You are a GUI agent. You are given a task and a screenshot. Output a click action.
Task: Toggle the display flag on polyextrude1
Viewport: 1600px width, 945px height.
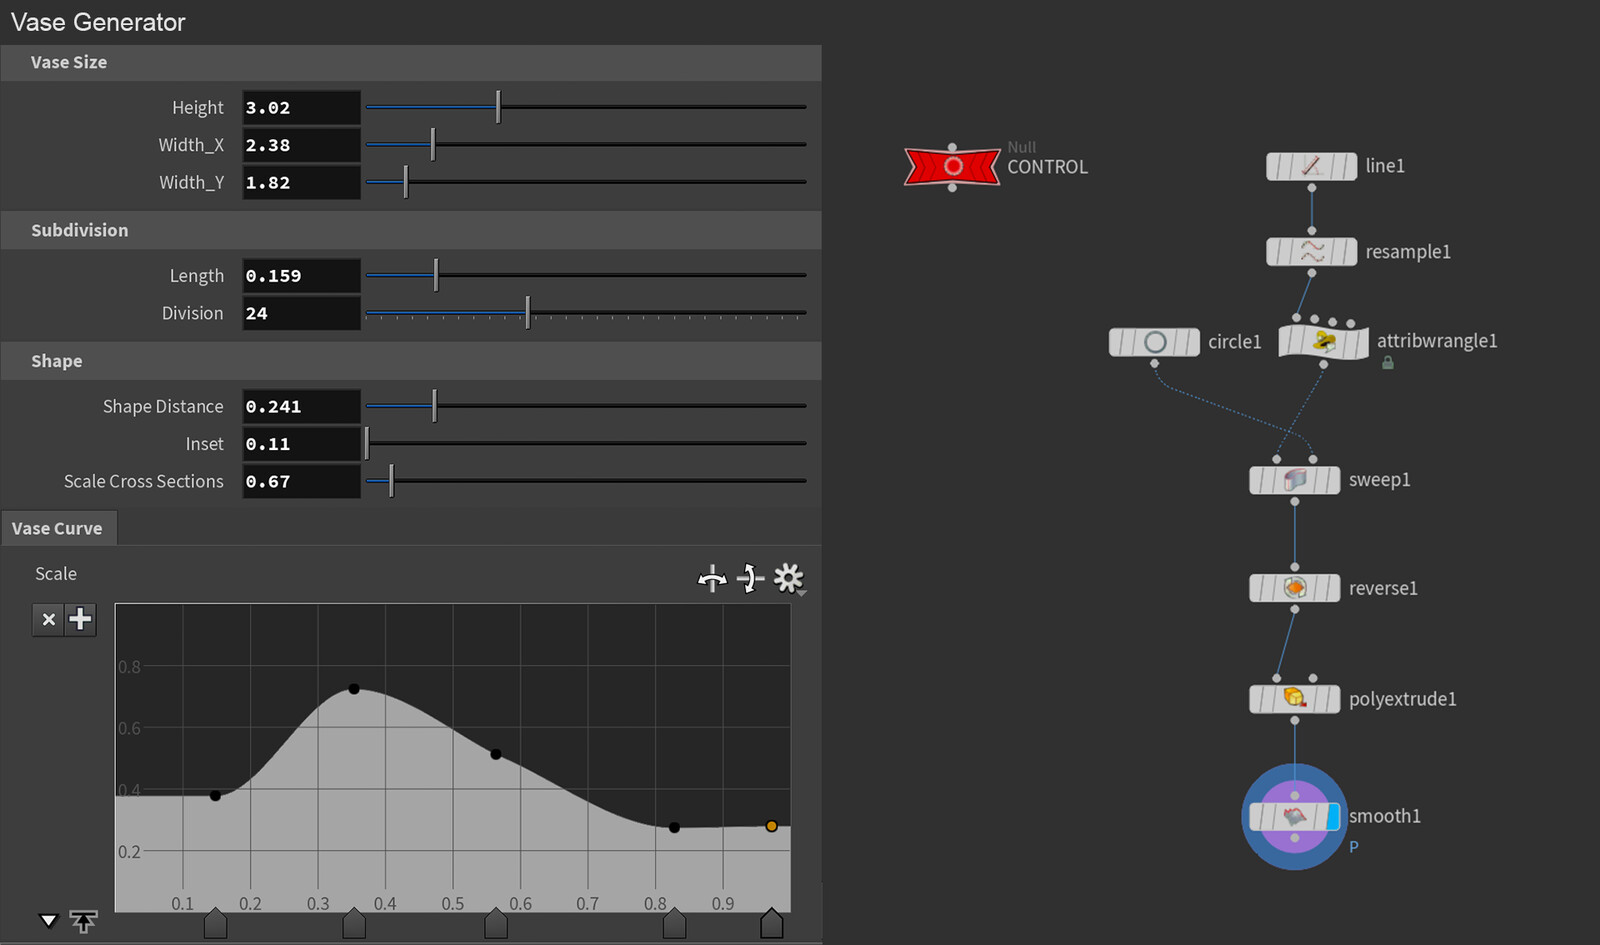click(1332, 698)
